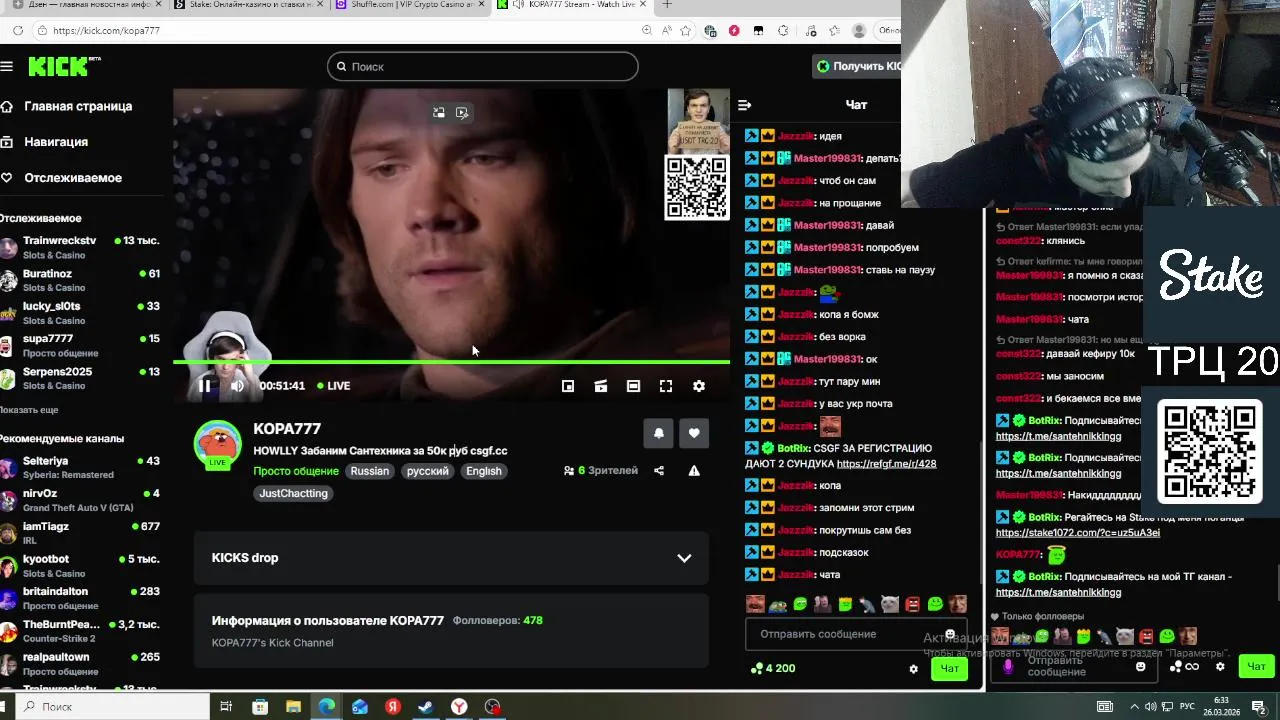Click the clip creation icon in player

[601, 386]
